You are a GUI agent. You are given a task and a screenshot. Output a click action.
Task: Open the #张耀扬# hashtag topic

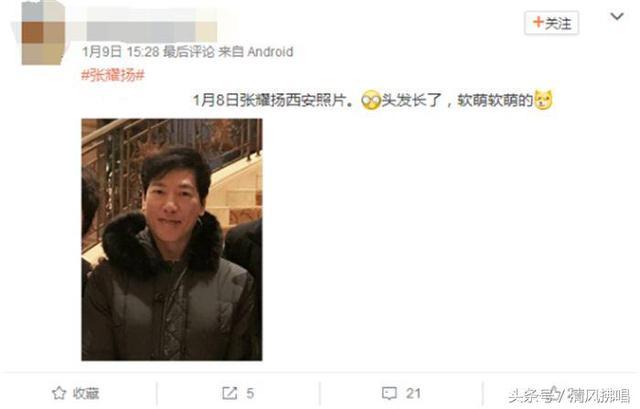coord(113,75)
